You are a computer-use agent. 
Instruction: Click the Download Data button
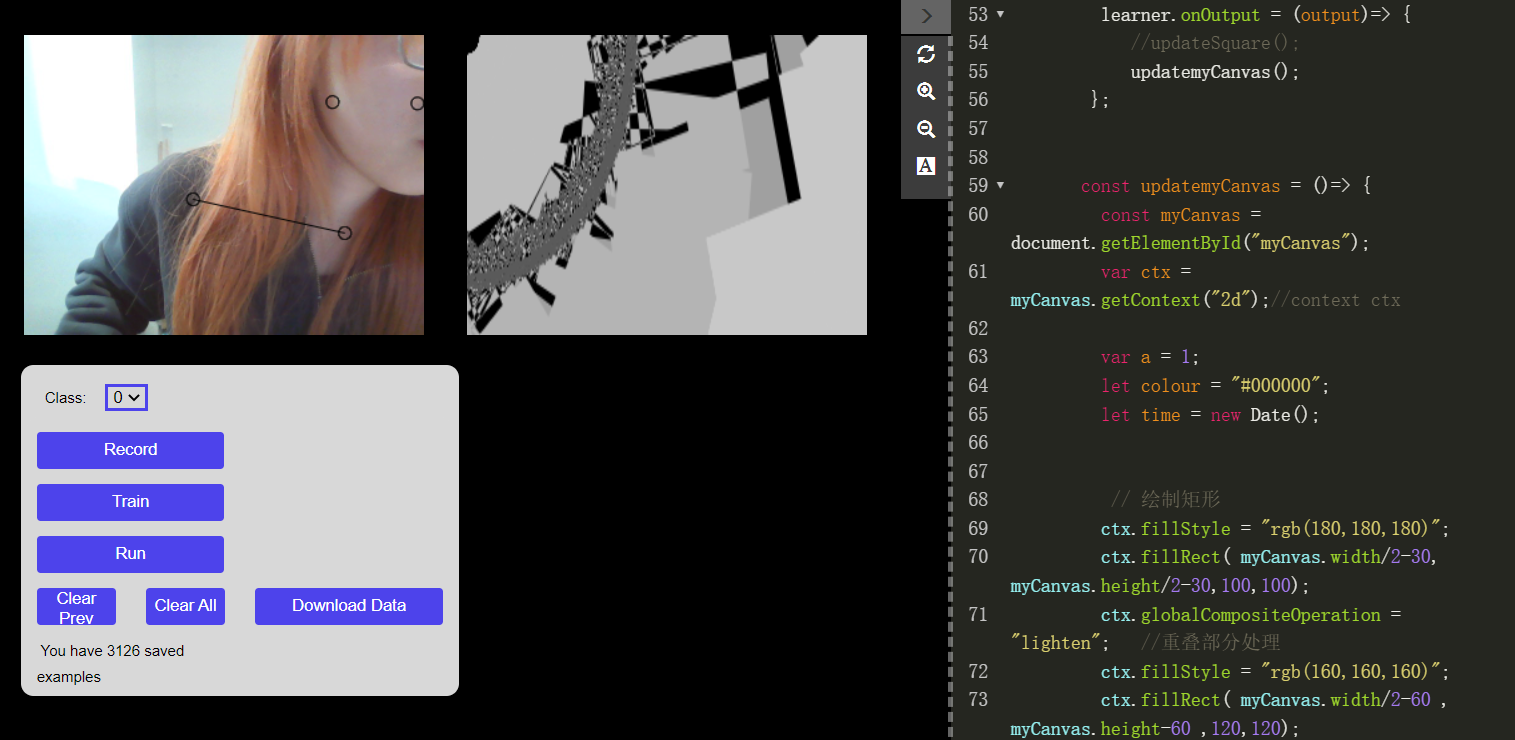[x=348, y=606]
